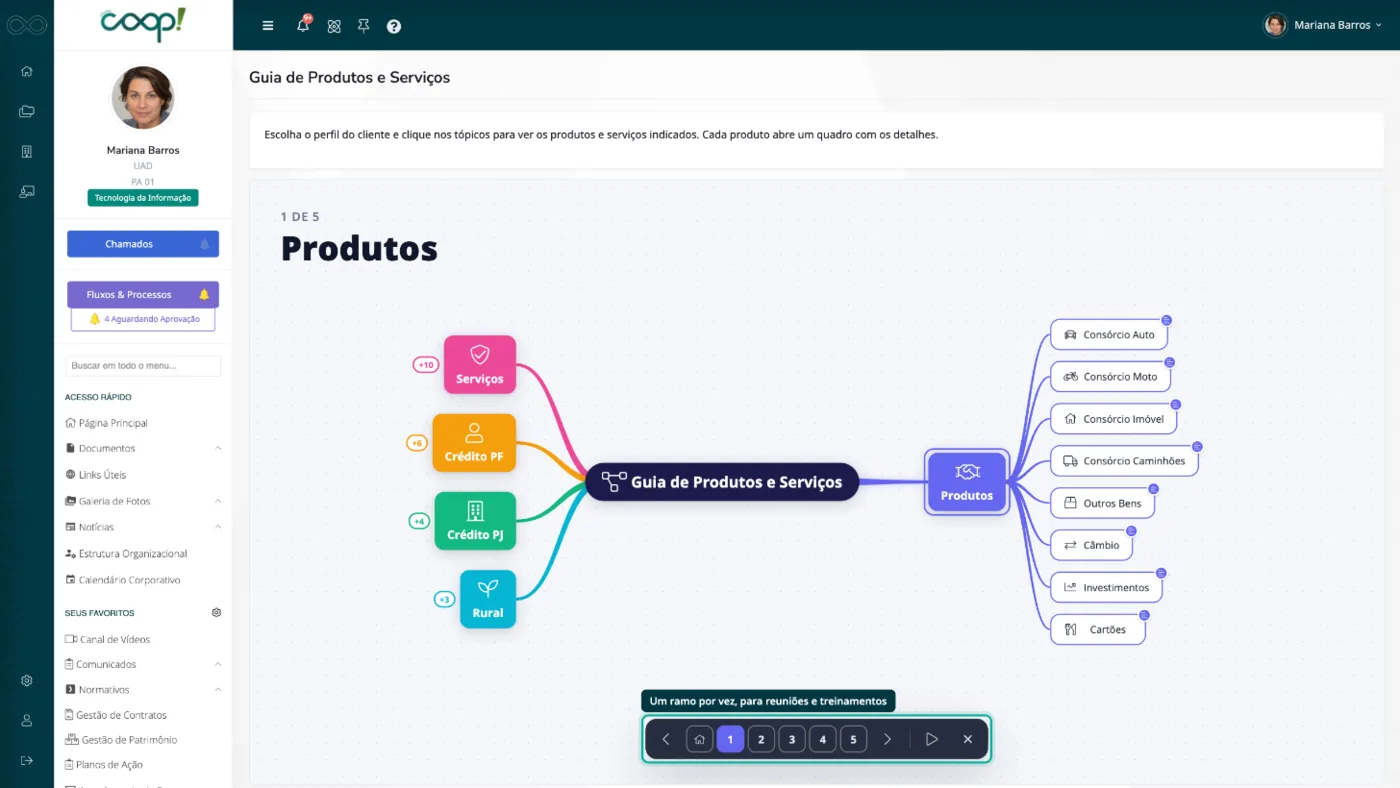This screenshot has width=1400, height=788.
Task: Open the Investimentos product node
Action: pyautogui.click(x=1107, y=587)
